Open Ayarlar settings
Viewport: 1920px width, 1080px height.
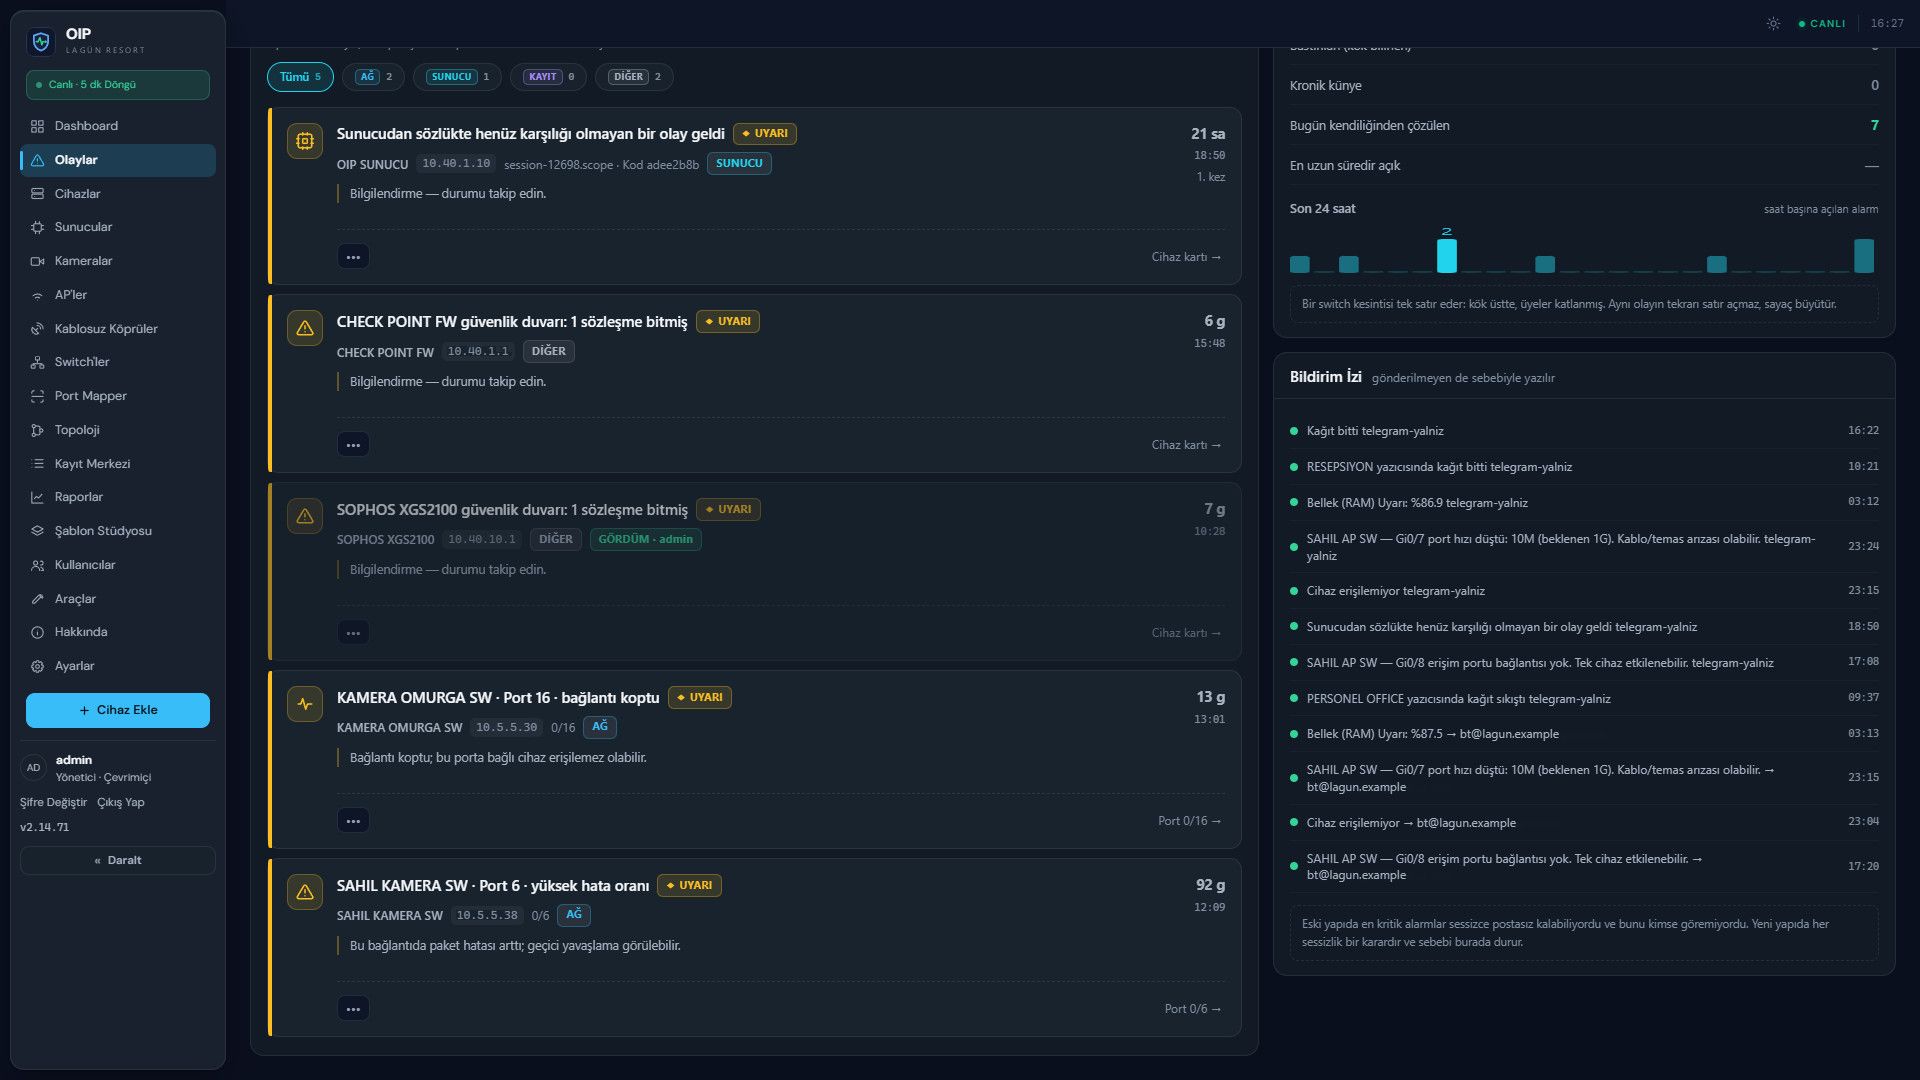coord(118,666)
